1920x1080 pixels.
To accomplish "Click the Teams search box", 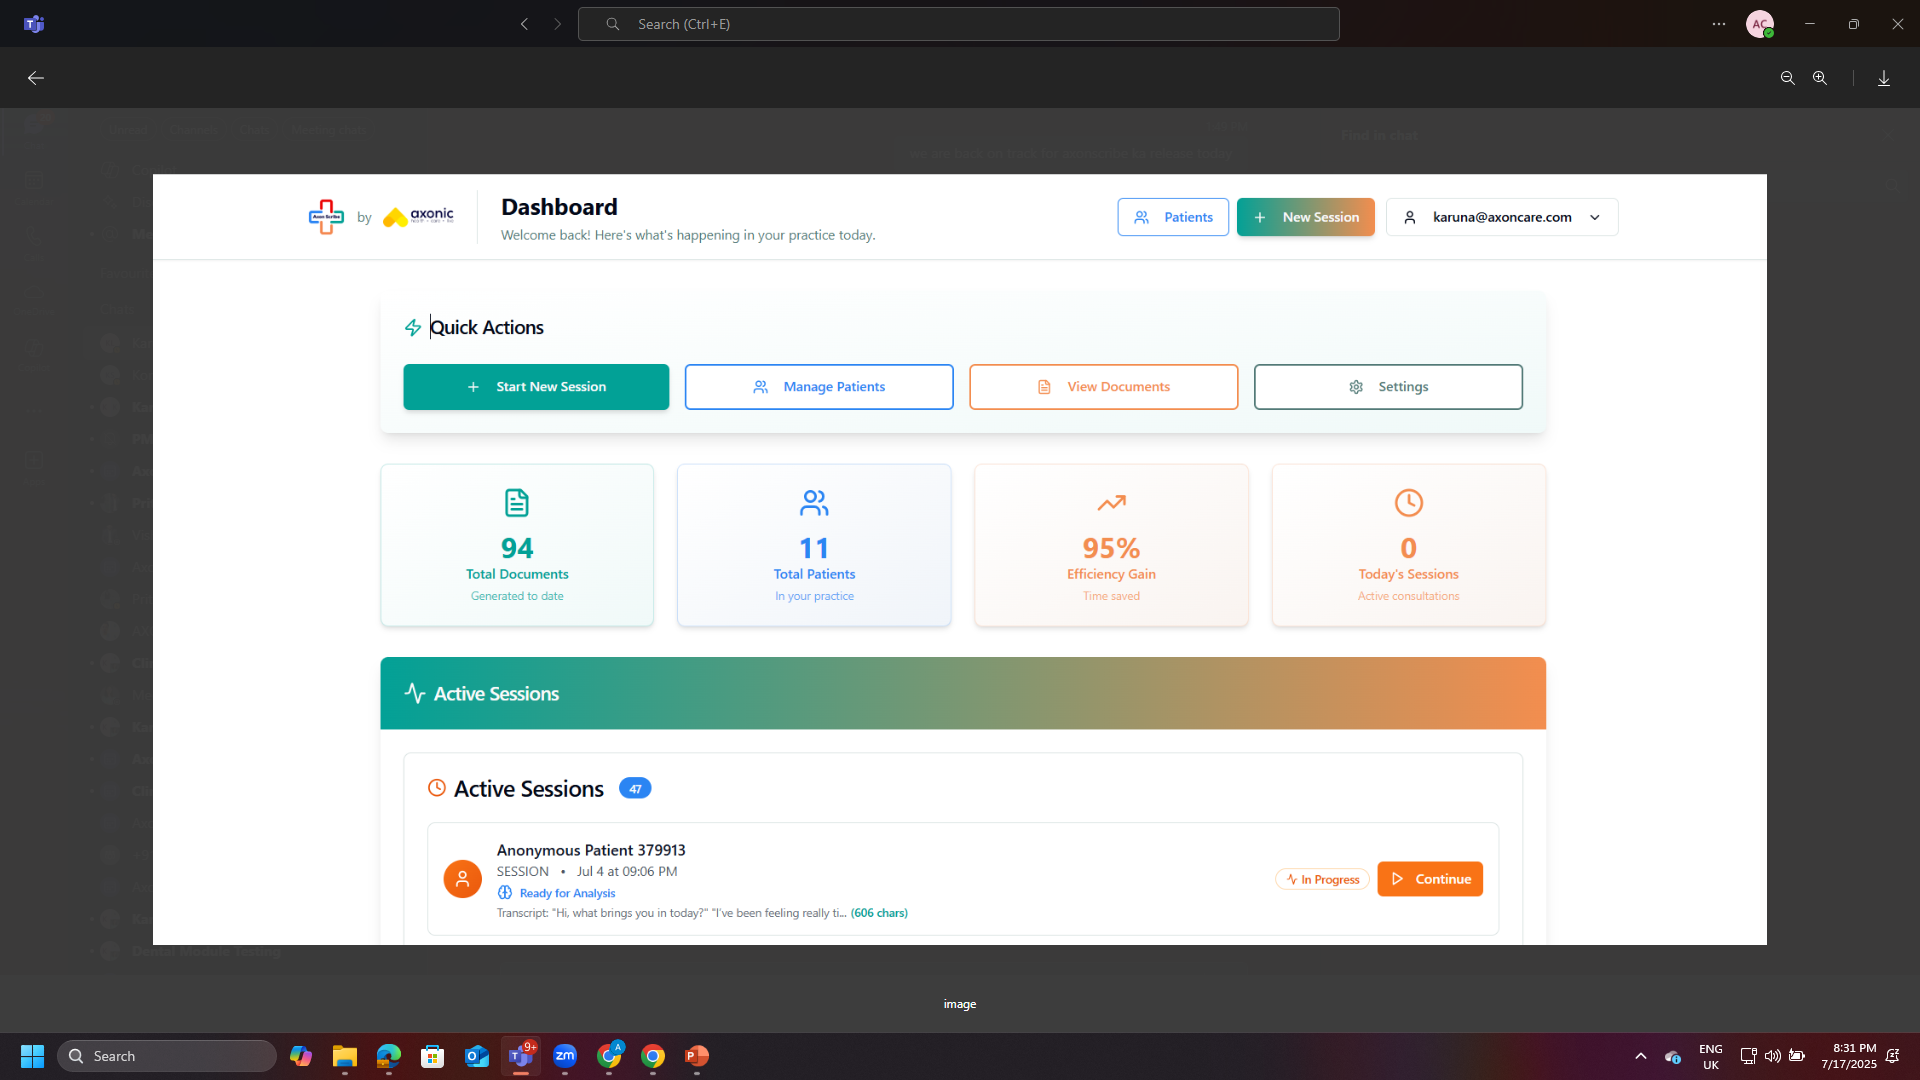I will click(x=958, y=24).
